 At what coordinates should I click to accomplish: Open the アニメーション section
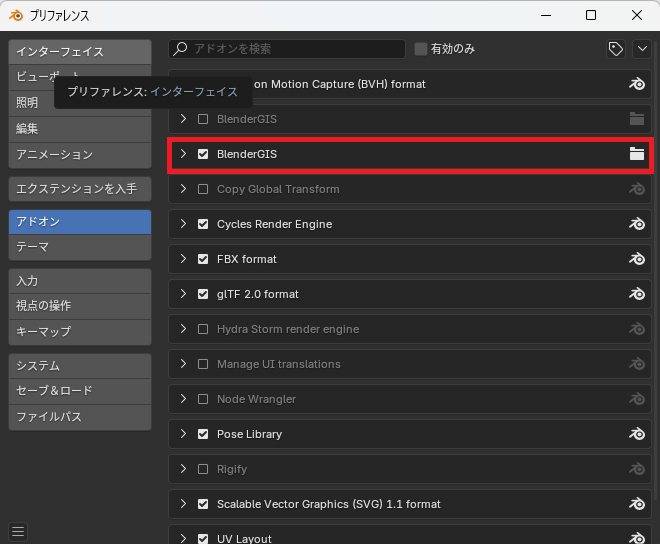click(x=80, y=155)
